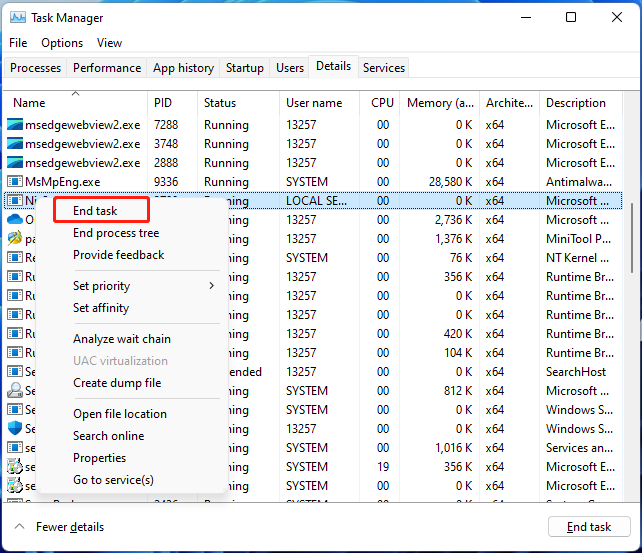
Task: Choose Create dump file
Action: coord(117,382)
